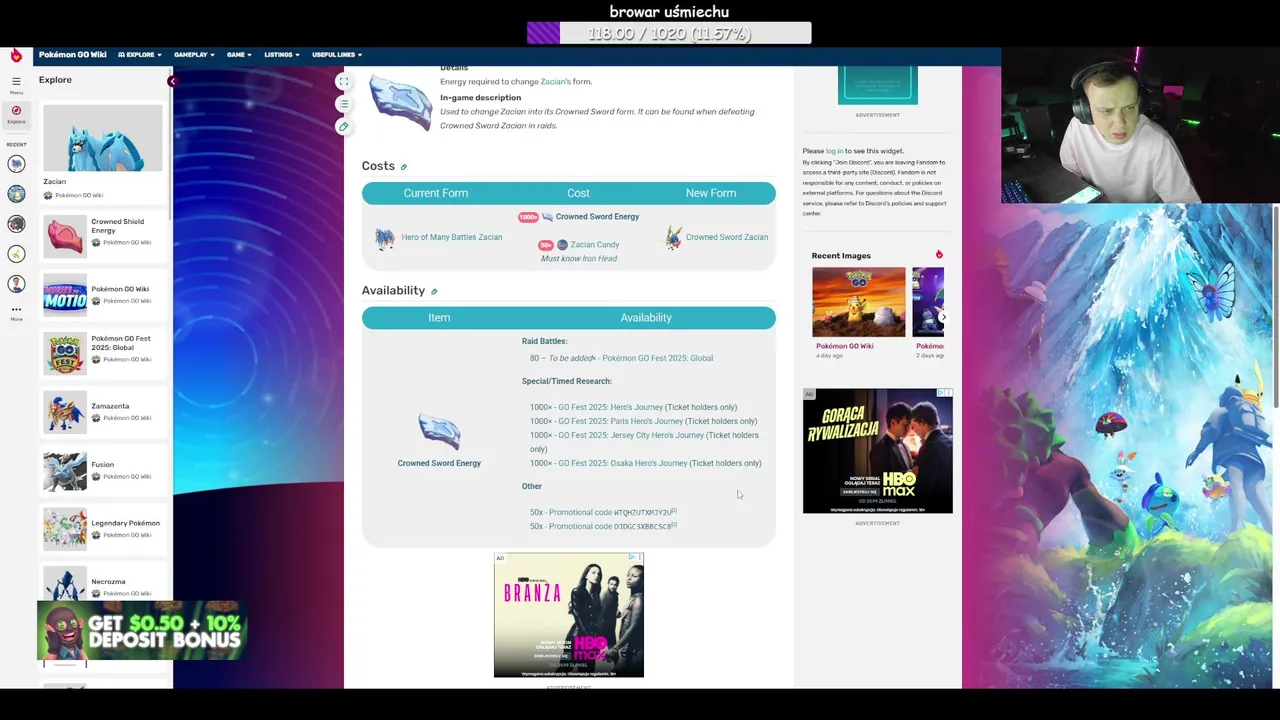
Task: Expand the GAMEPLAY dropdown menu
Action: pos(194,55)
